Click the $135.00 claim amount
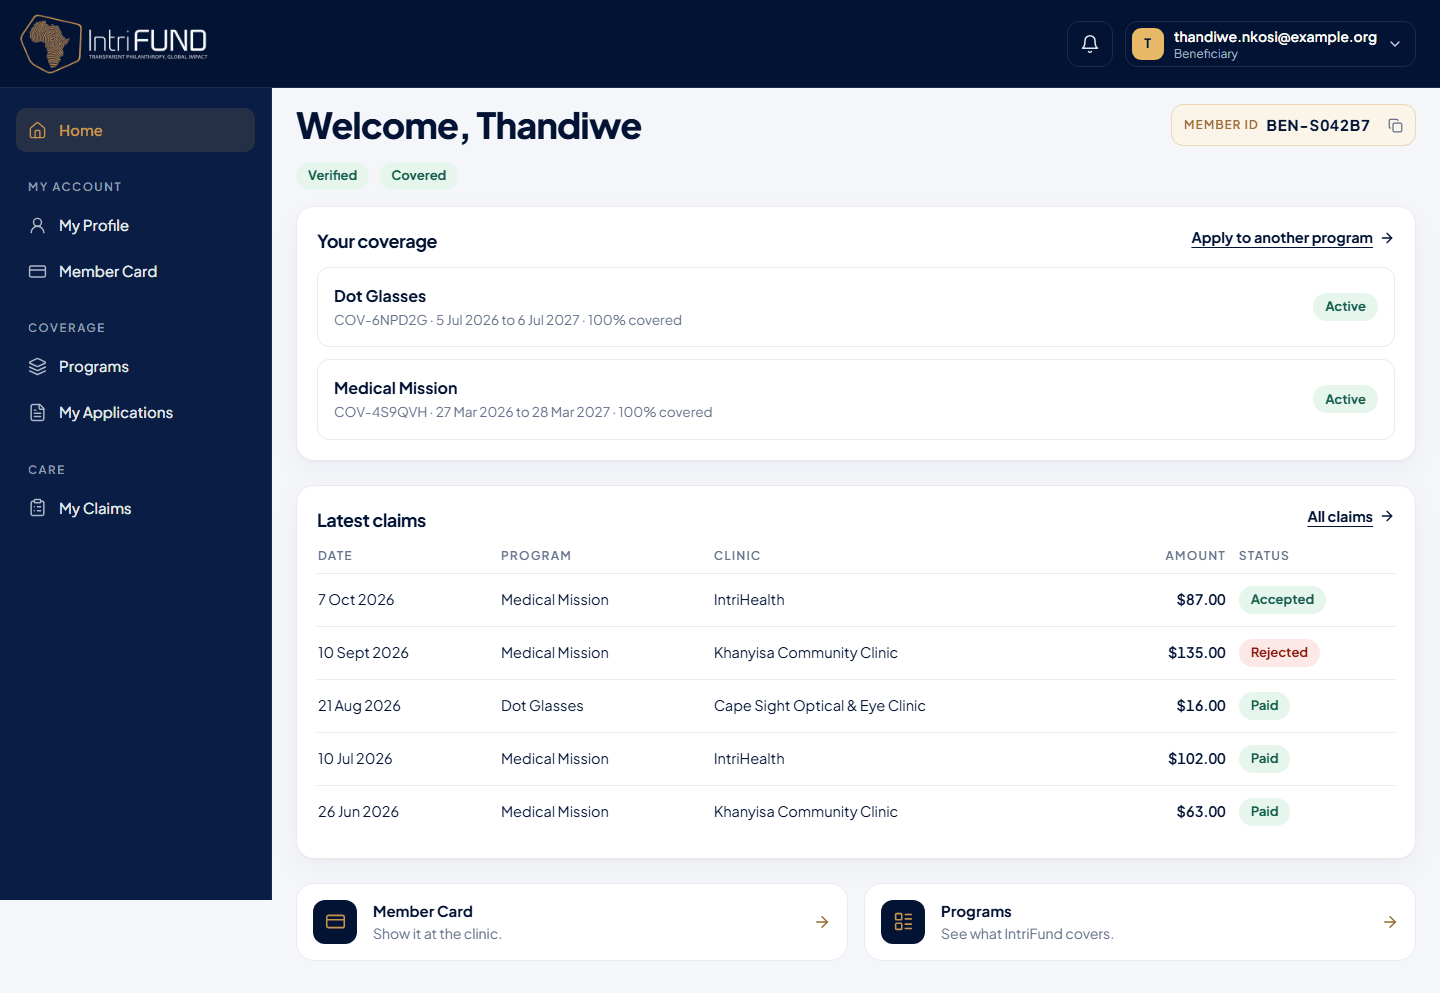Image resolution: width=1440 pixels, height=993 pixels. point(1197,653)
